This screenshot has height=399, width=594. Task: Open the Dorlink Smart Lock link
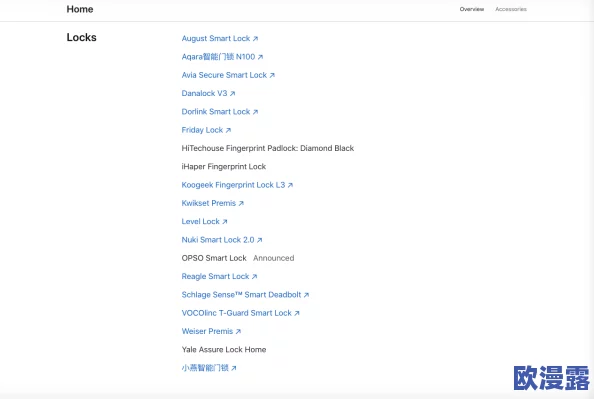coord(220,112)
